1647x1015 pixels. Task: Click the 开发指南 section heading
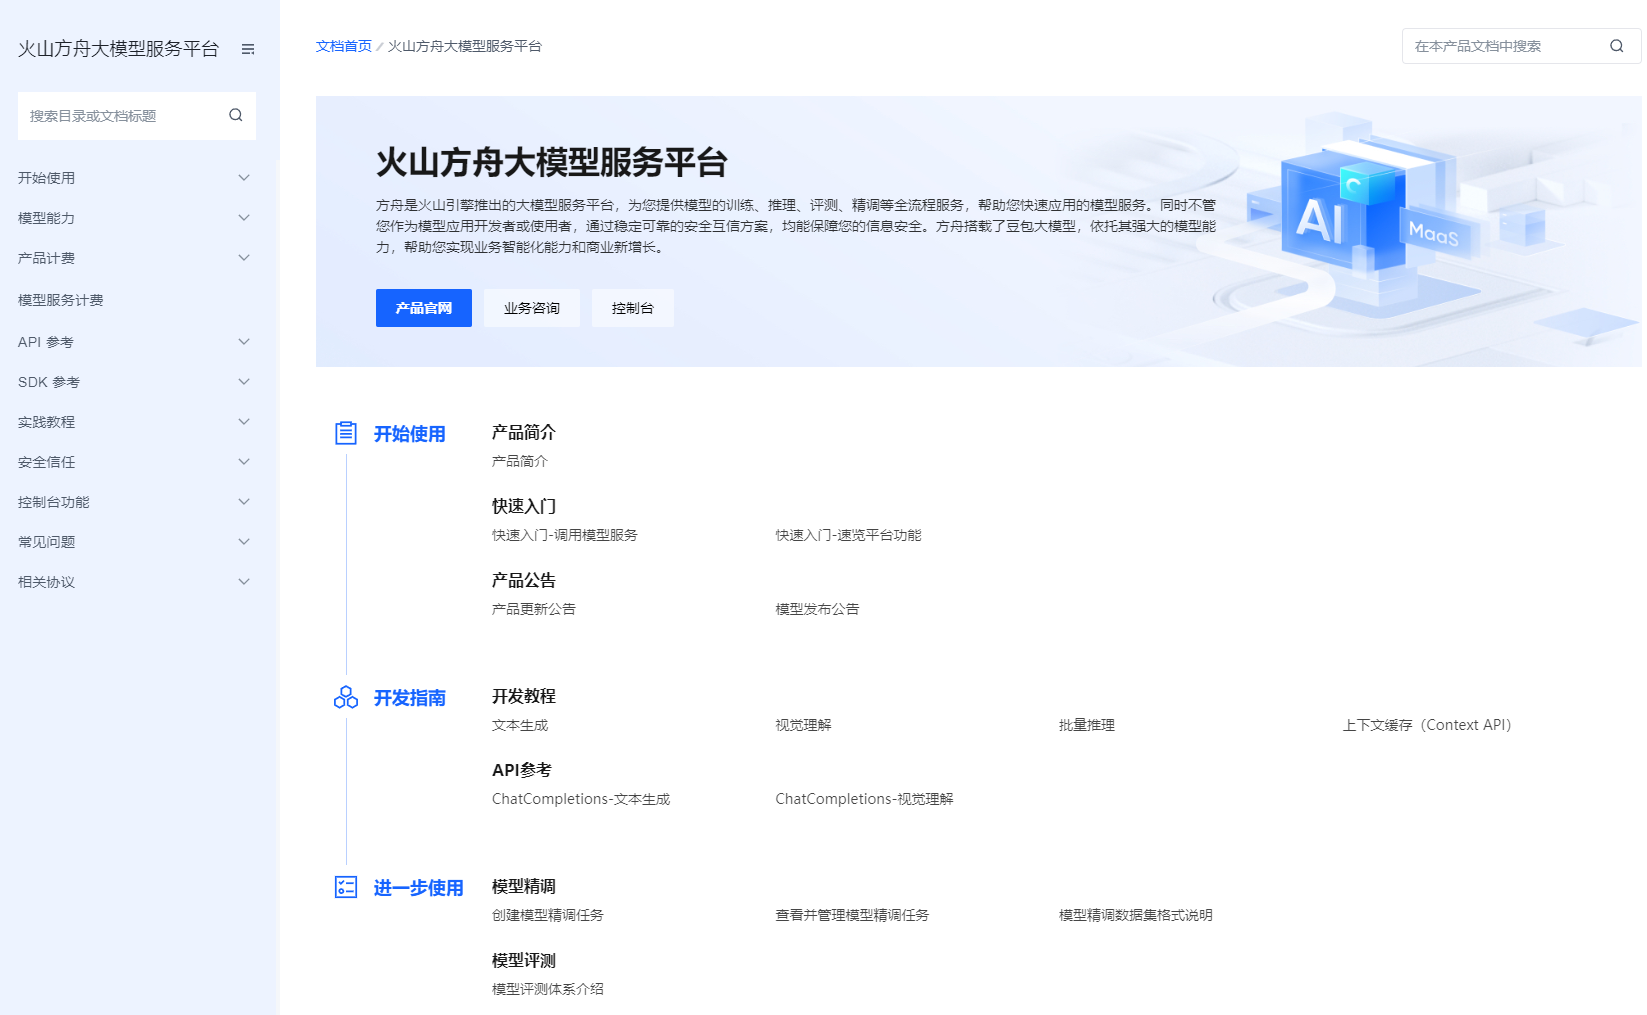[410, 698]
